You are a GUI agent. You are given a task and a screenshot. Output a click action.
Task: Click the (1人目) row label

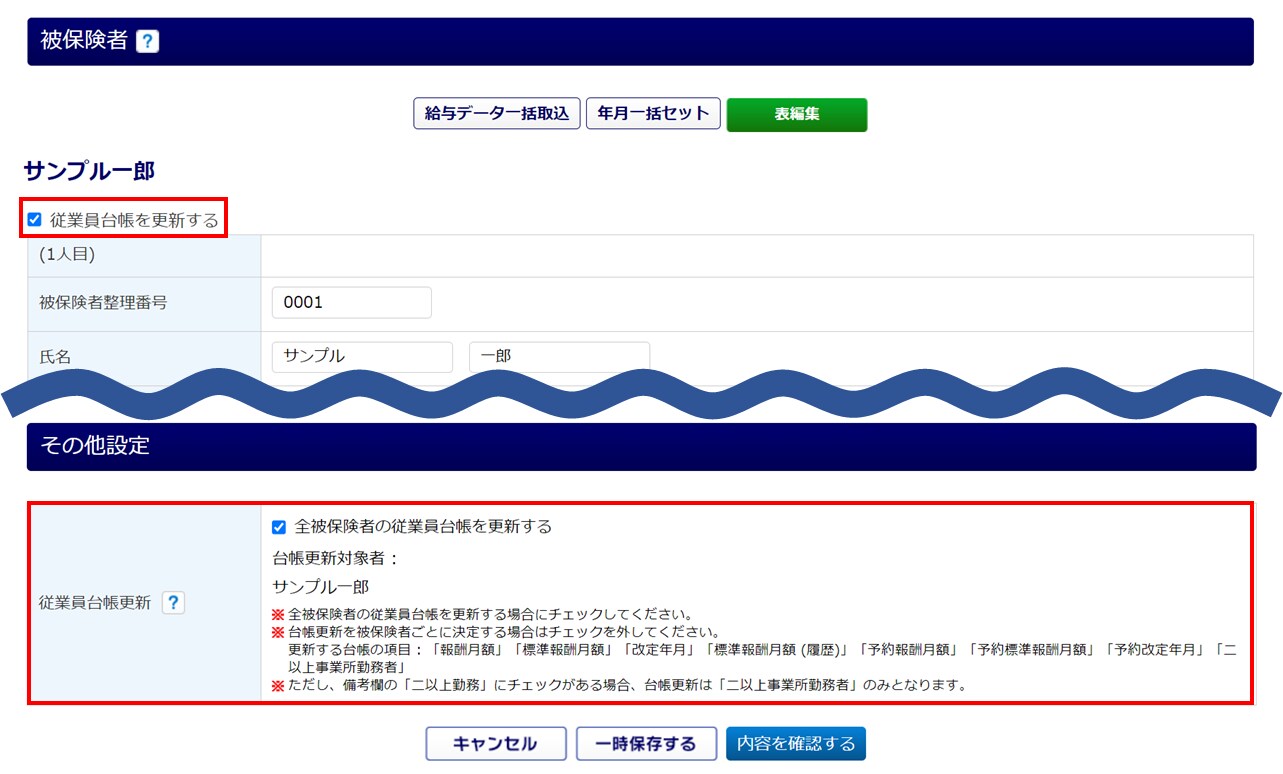click(67, 255)
